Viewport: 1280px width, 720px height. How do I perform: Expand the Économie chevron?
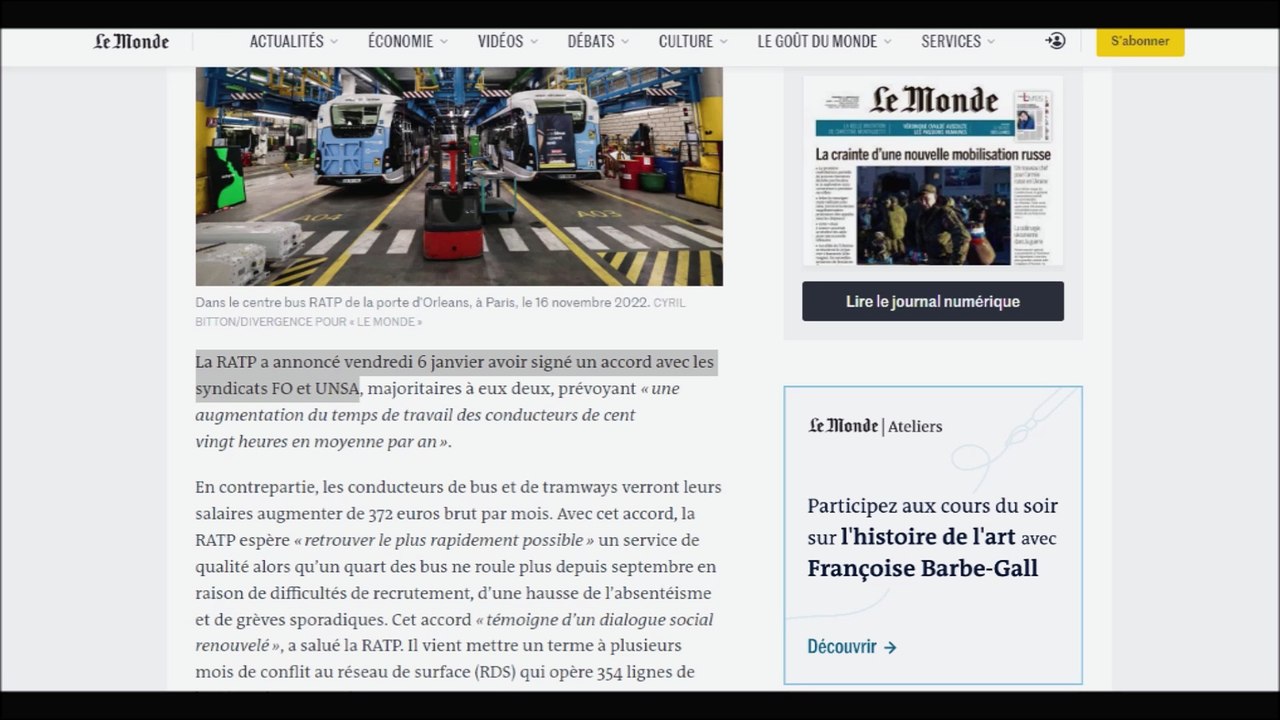[x=443, y=42]
